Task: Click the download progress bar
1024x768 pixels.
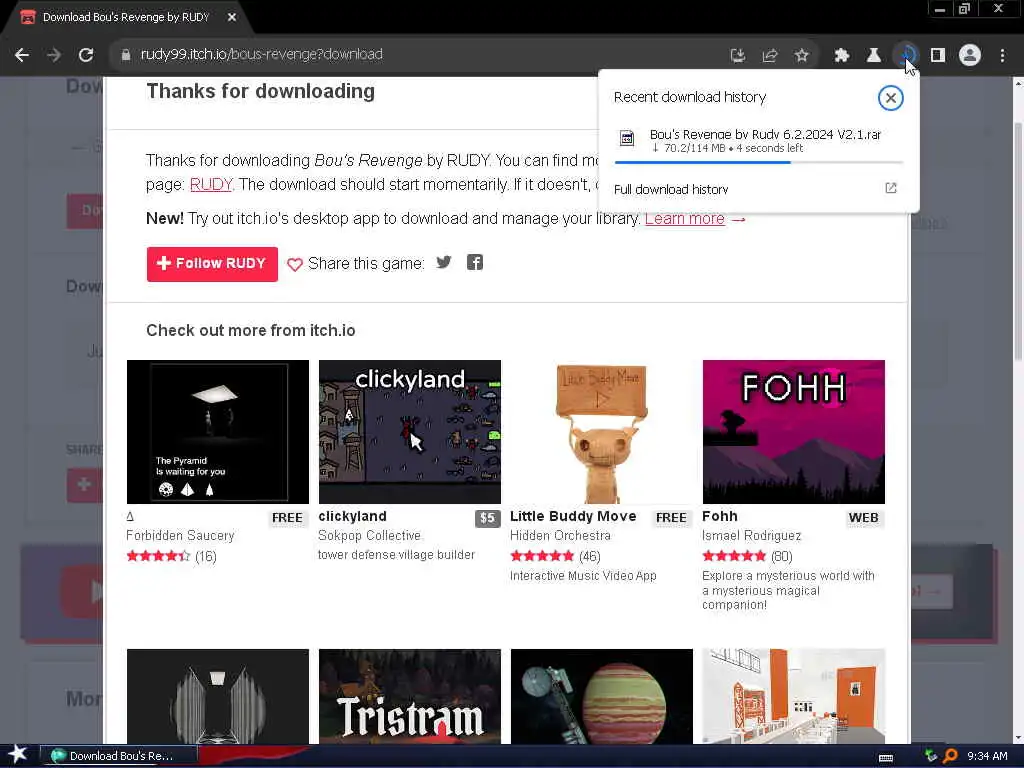Action: [758, 162]
